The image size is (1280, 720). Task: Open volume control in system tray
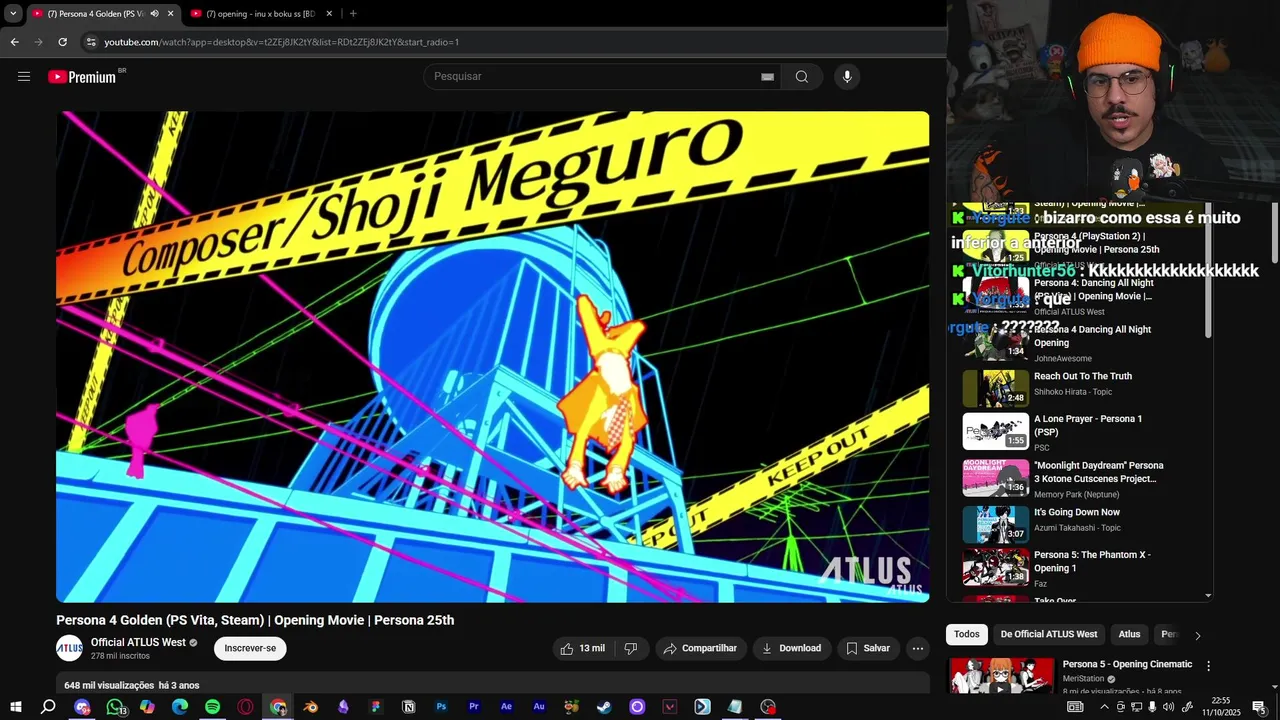pyautogui.click(x=1168, y=707)
